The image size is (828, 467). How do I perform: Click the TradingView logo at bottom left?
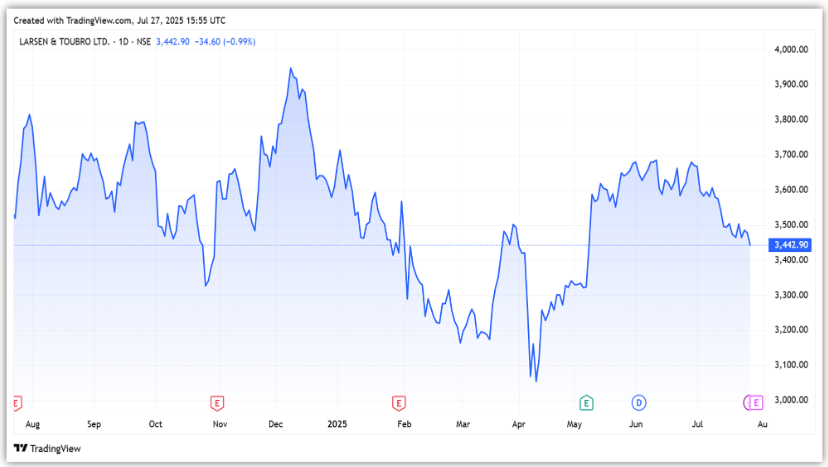pos(47,448)
